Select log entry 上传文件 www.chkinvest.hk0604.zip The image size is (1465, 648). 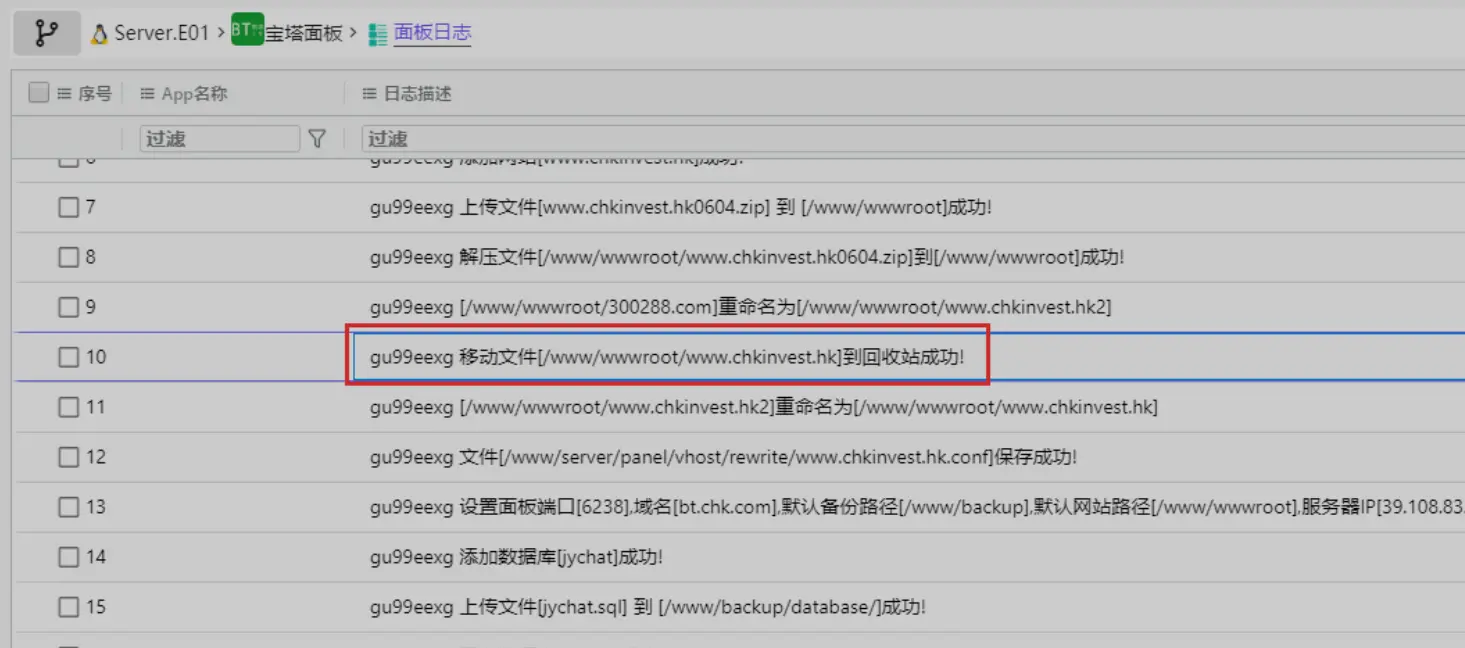680,207
